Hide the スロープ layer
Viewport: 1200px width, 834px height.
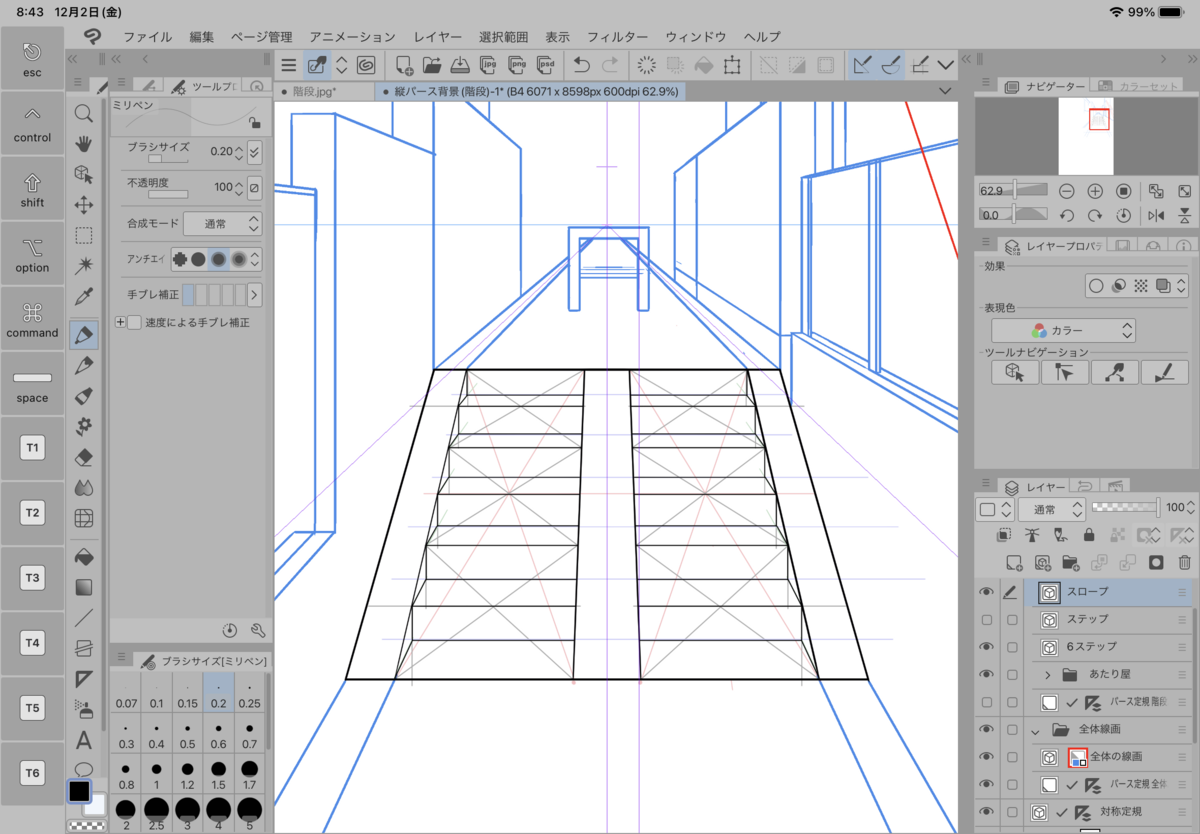click(986, 592)
